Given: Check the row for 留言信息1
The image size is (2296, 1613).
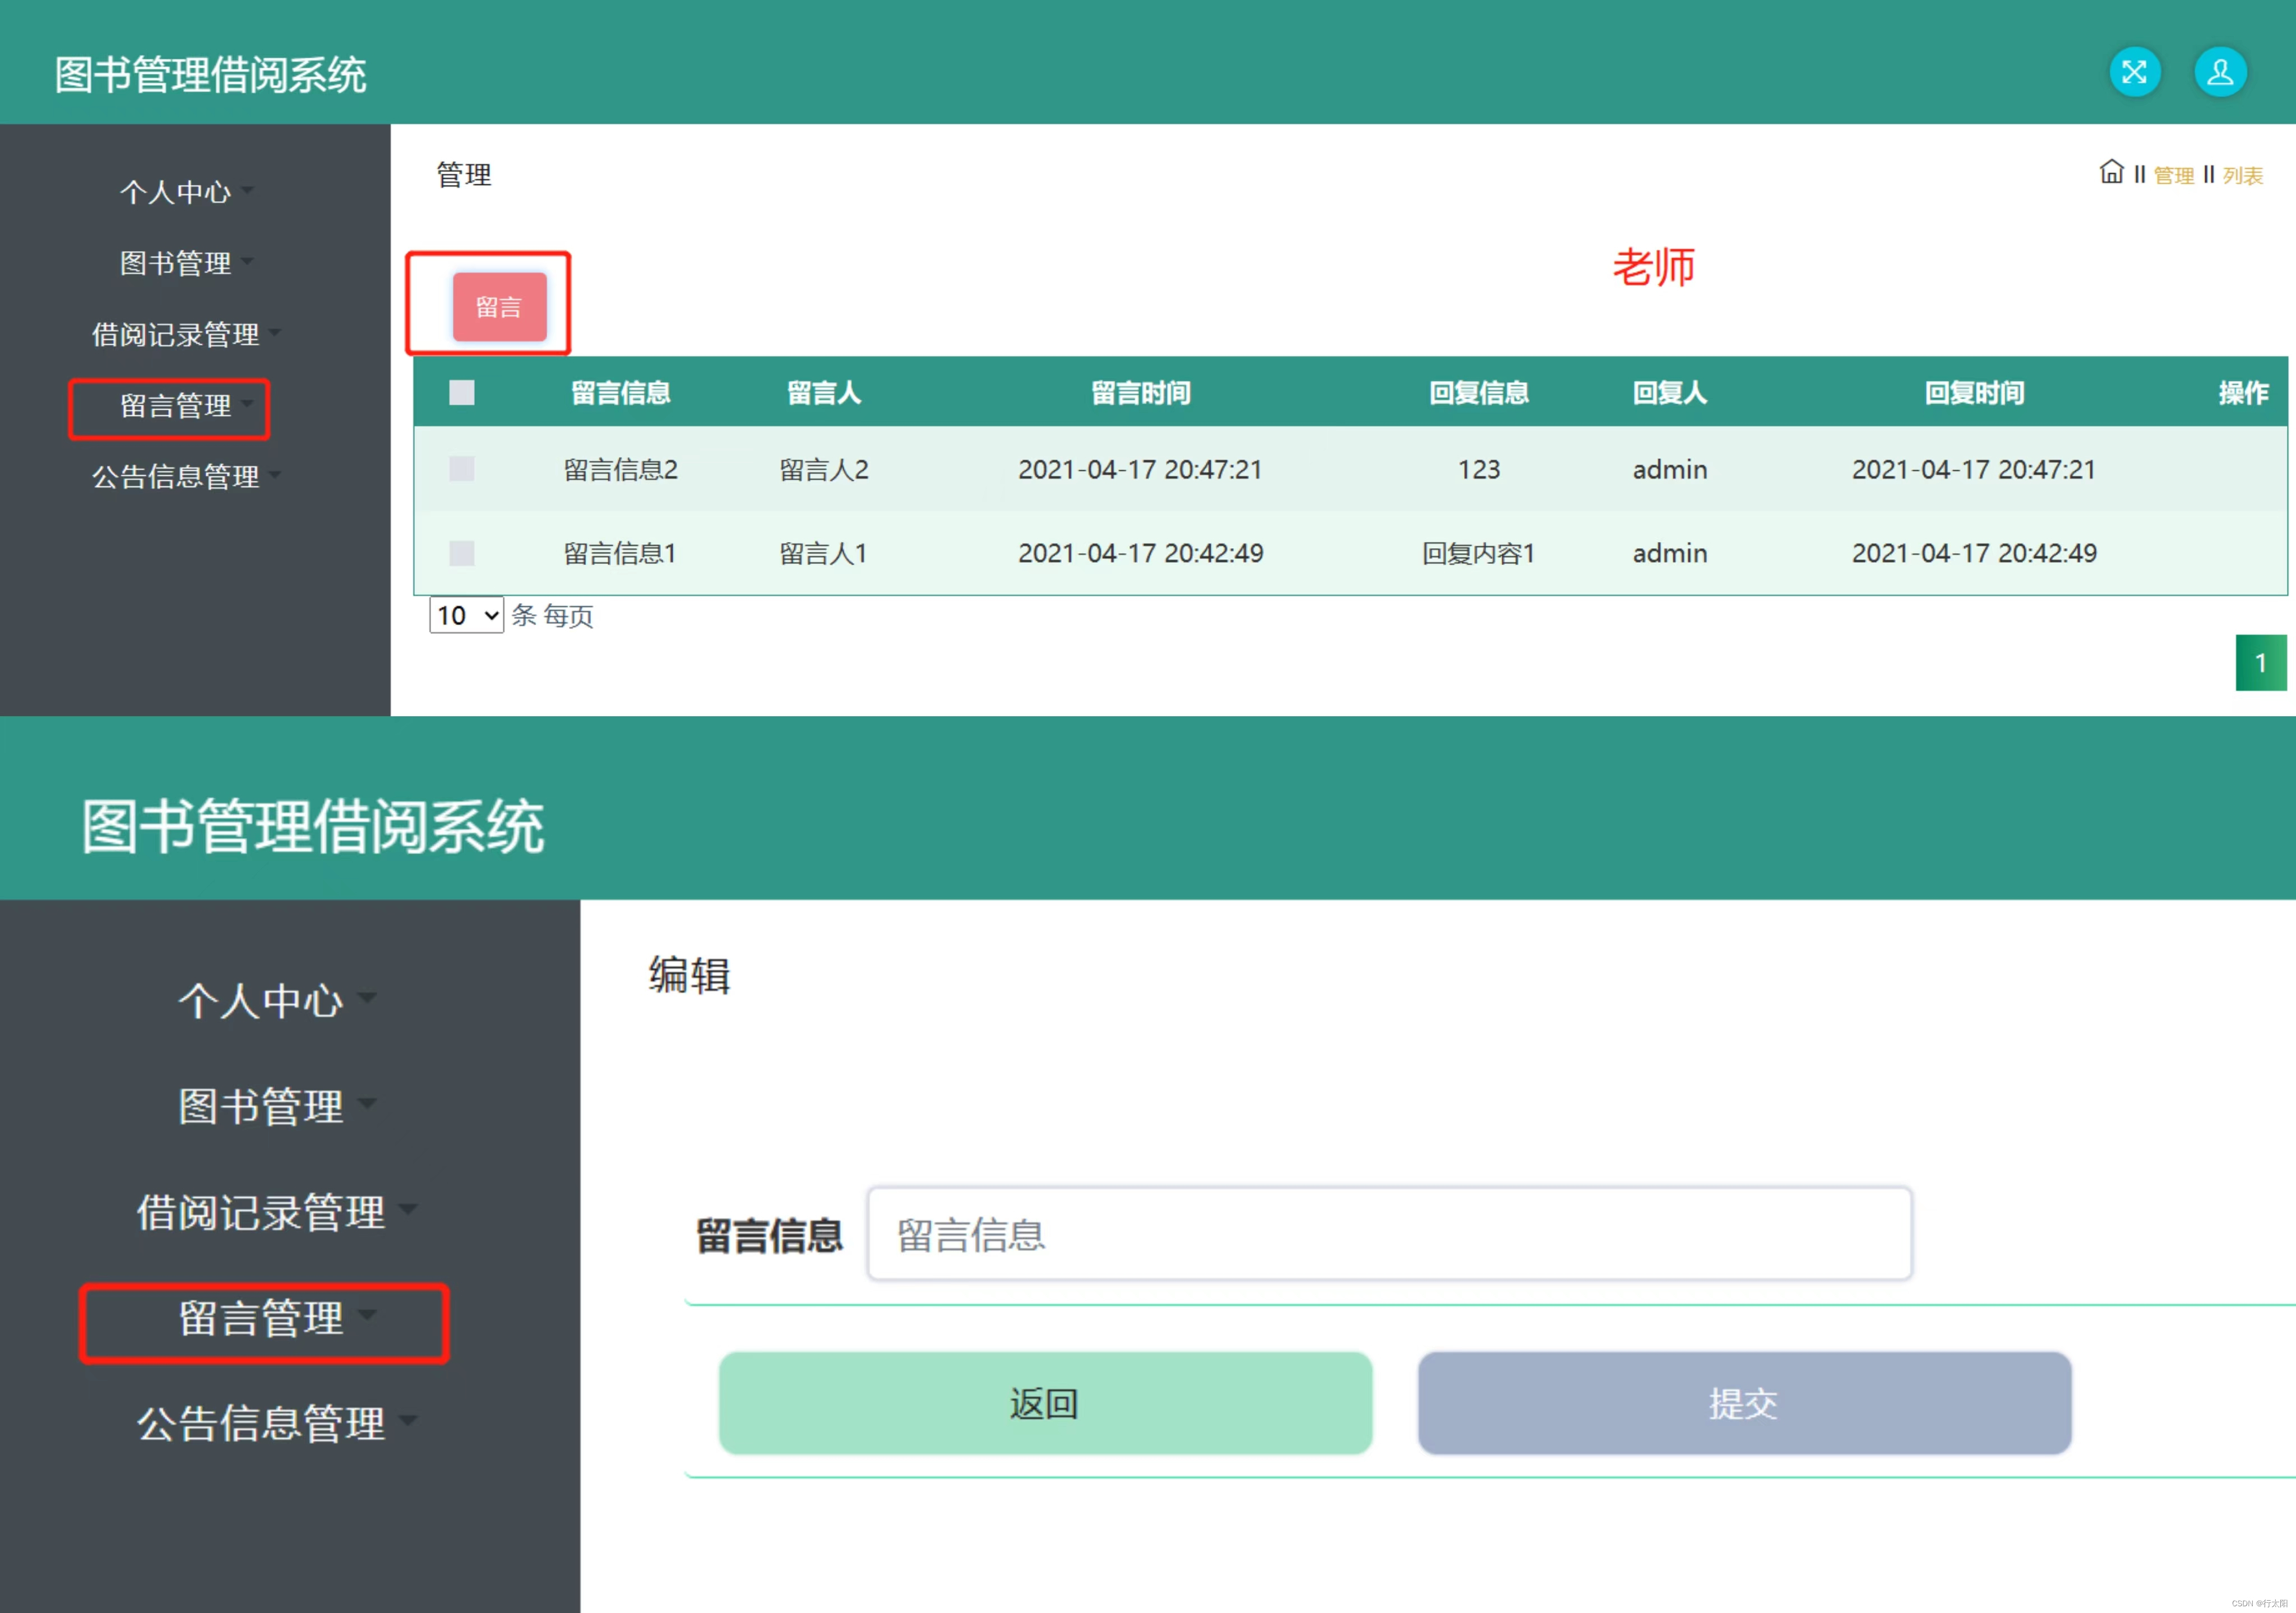Looking at the screenshot, I should coord(461,553).
